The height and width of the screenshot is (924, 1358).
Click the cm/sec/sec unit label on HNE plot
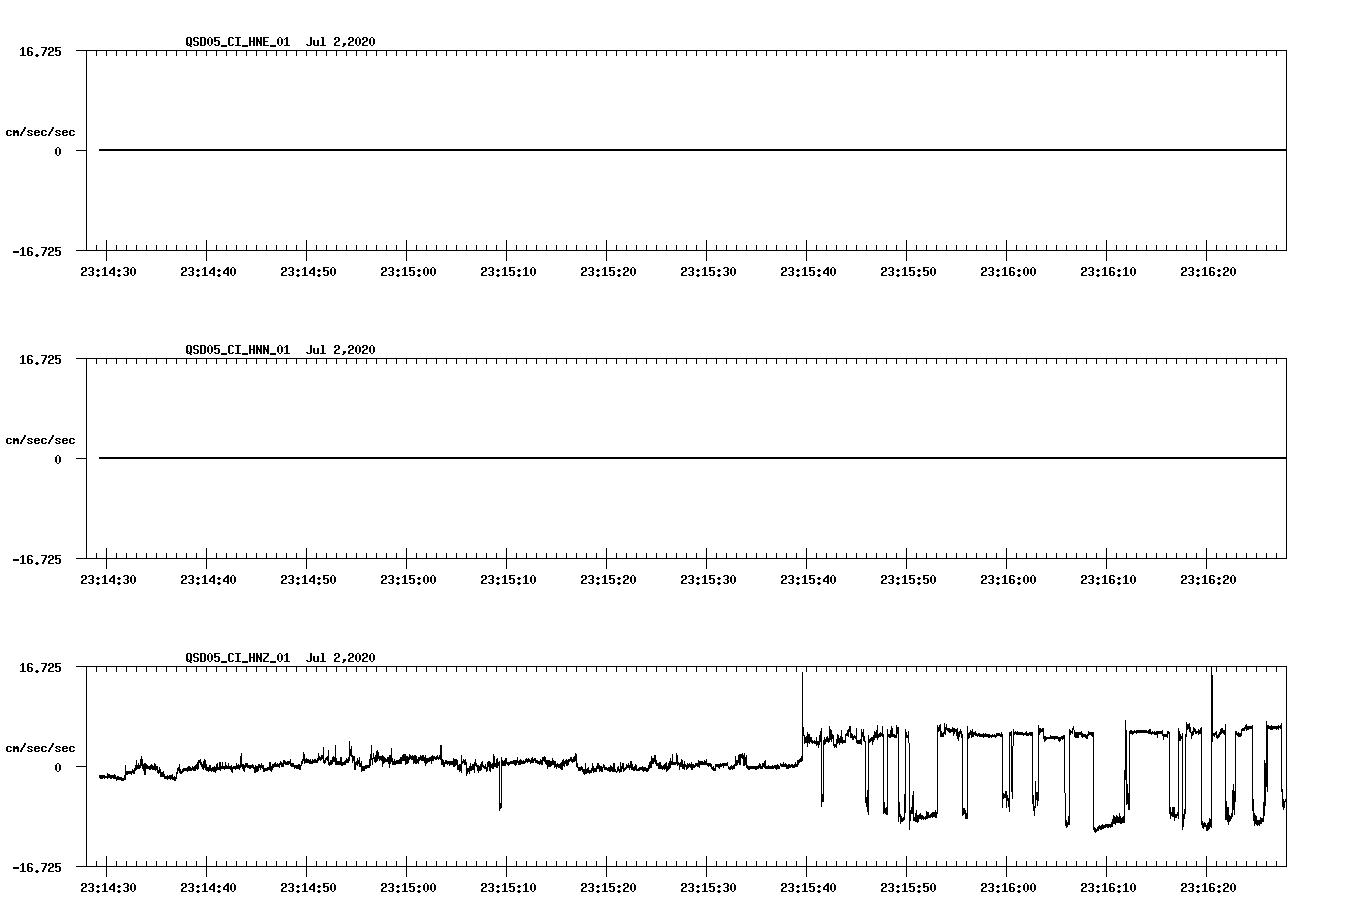[x=40, y=132]
